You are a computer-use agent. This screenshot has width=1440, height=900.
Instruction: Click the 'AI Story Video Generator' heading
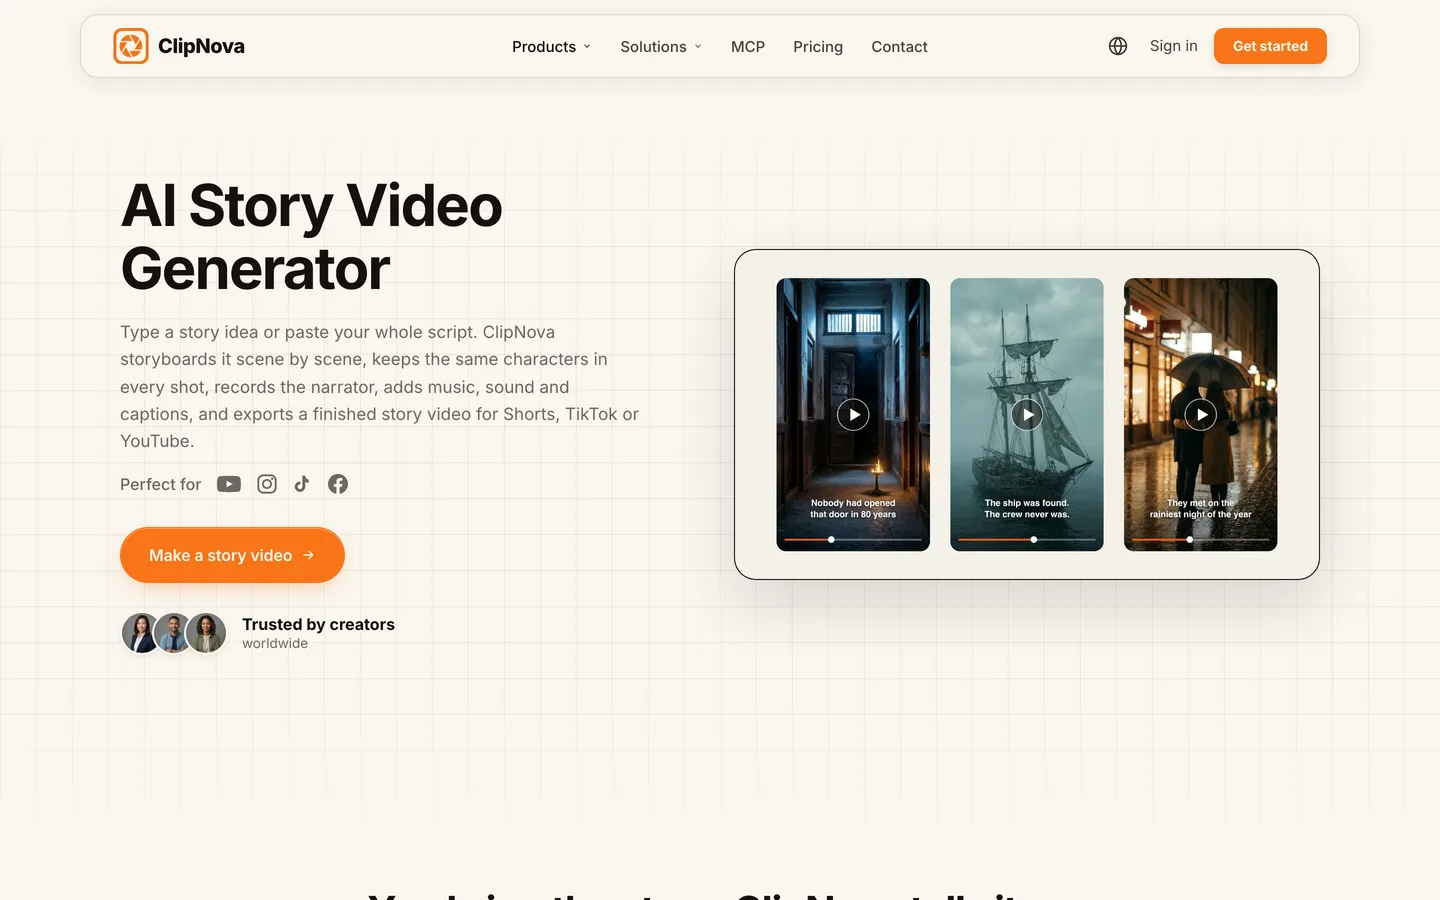click(311, 237)
